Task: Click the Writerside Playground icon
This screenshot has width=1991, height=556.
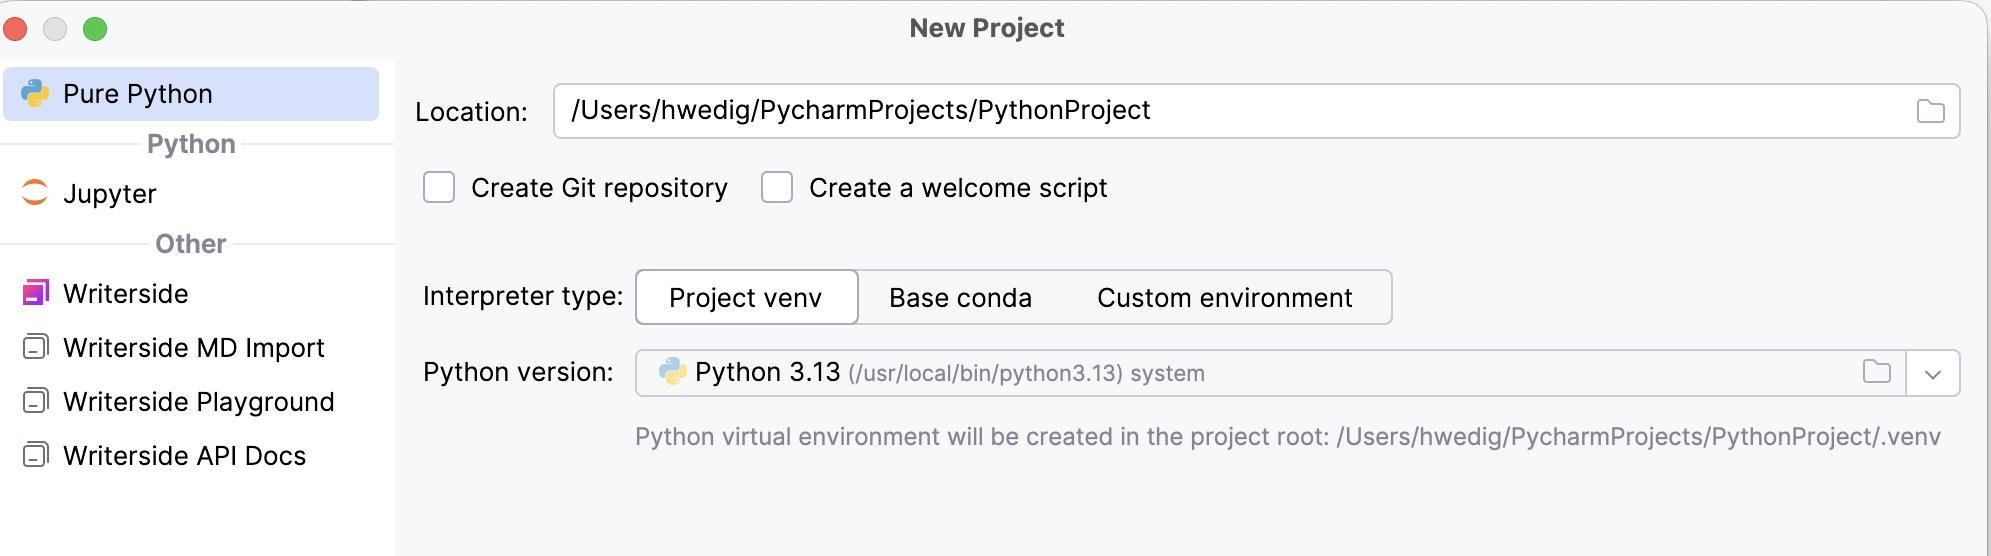Action: pyautogui.click(x=35, y=401)
